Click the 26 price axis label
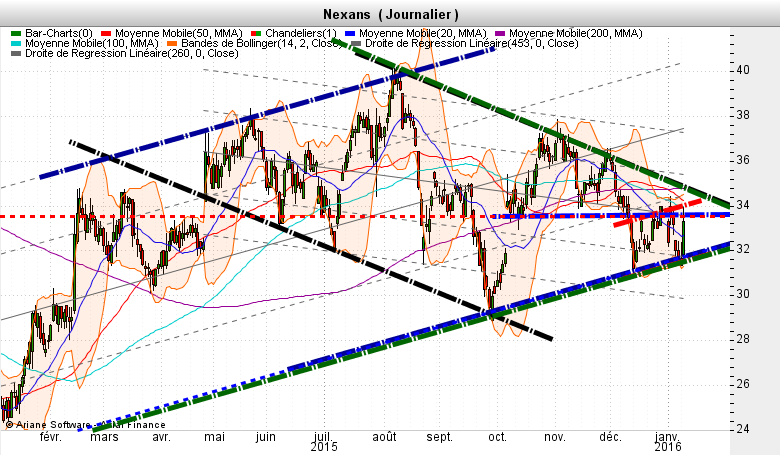The height and width of the screenshot is (455, 780). pos(743,383)
